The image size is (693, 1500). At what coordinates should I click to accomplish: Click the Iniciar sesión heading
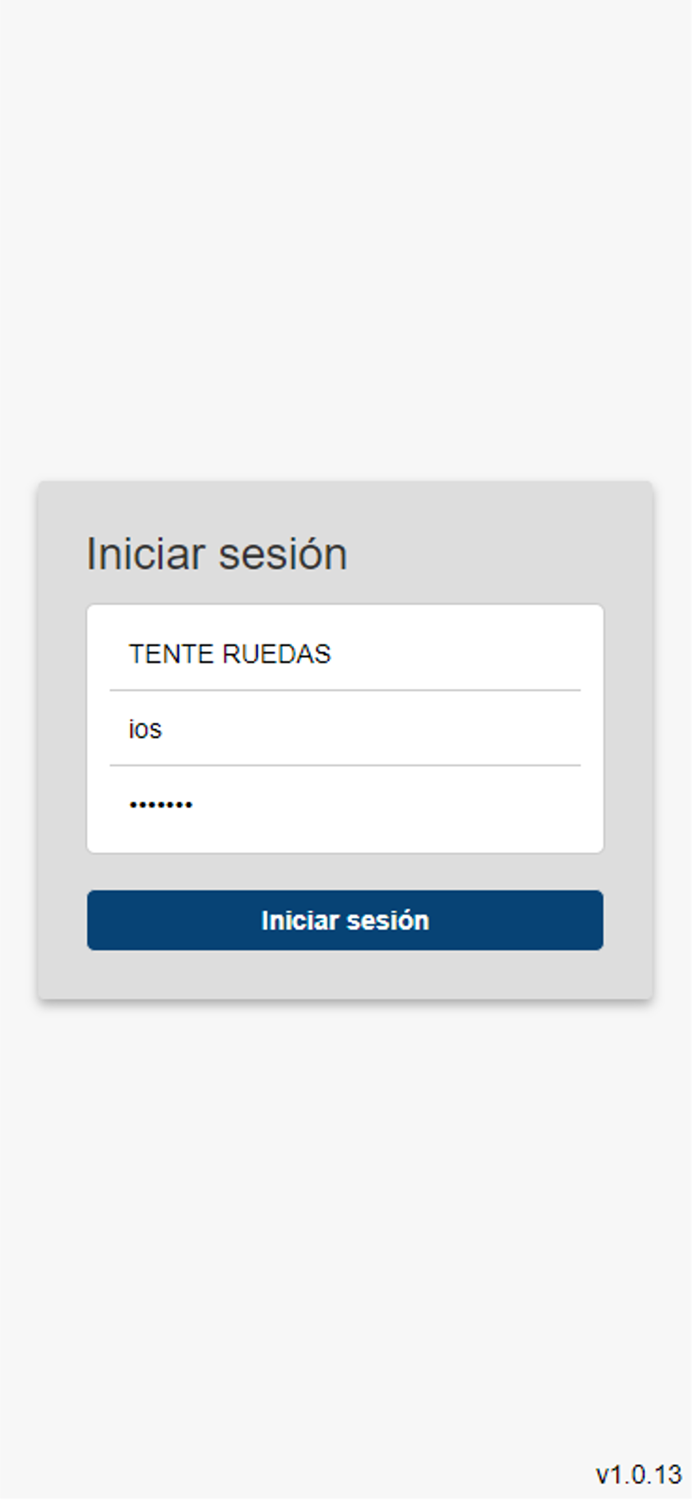click(216, 554)
